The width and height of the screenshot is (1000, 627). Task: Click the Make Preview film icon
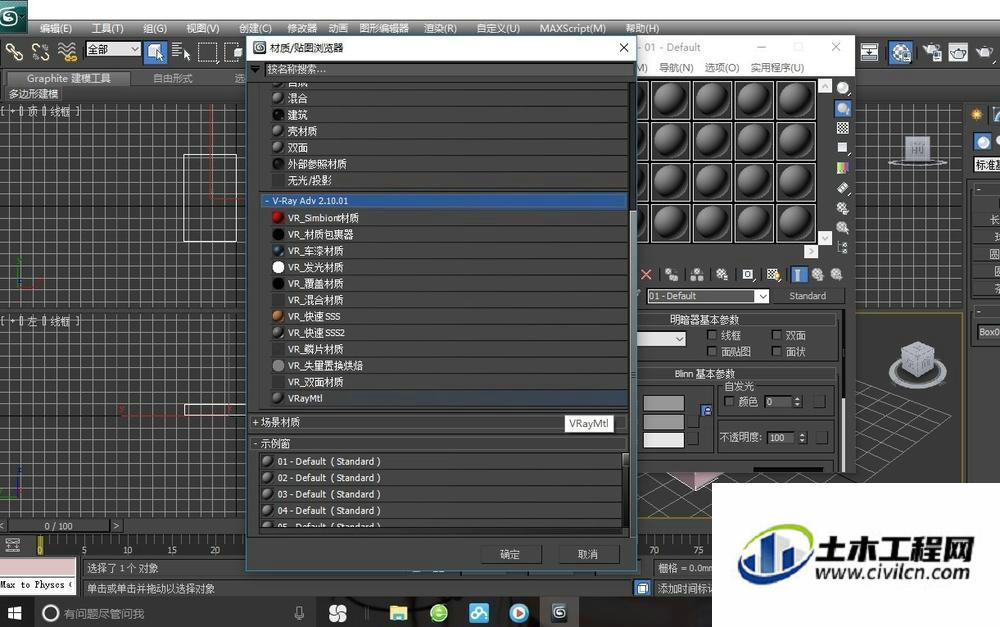click(x=843, y=188)
